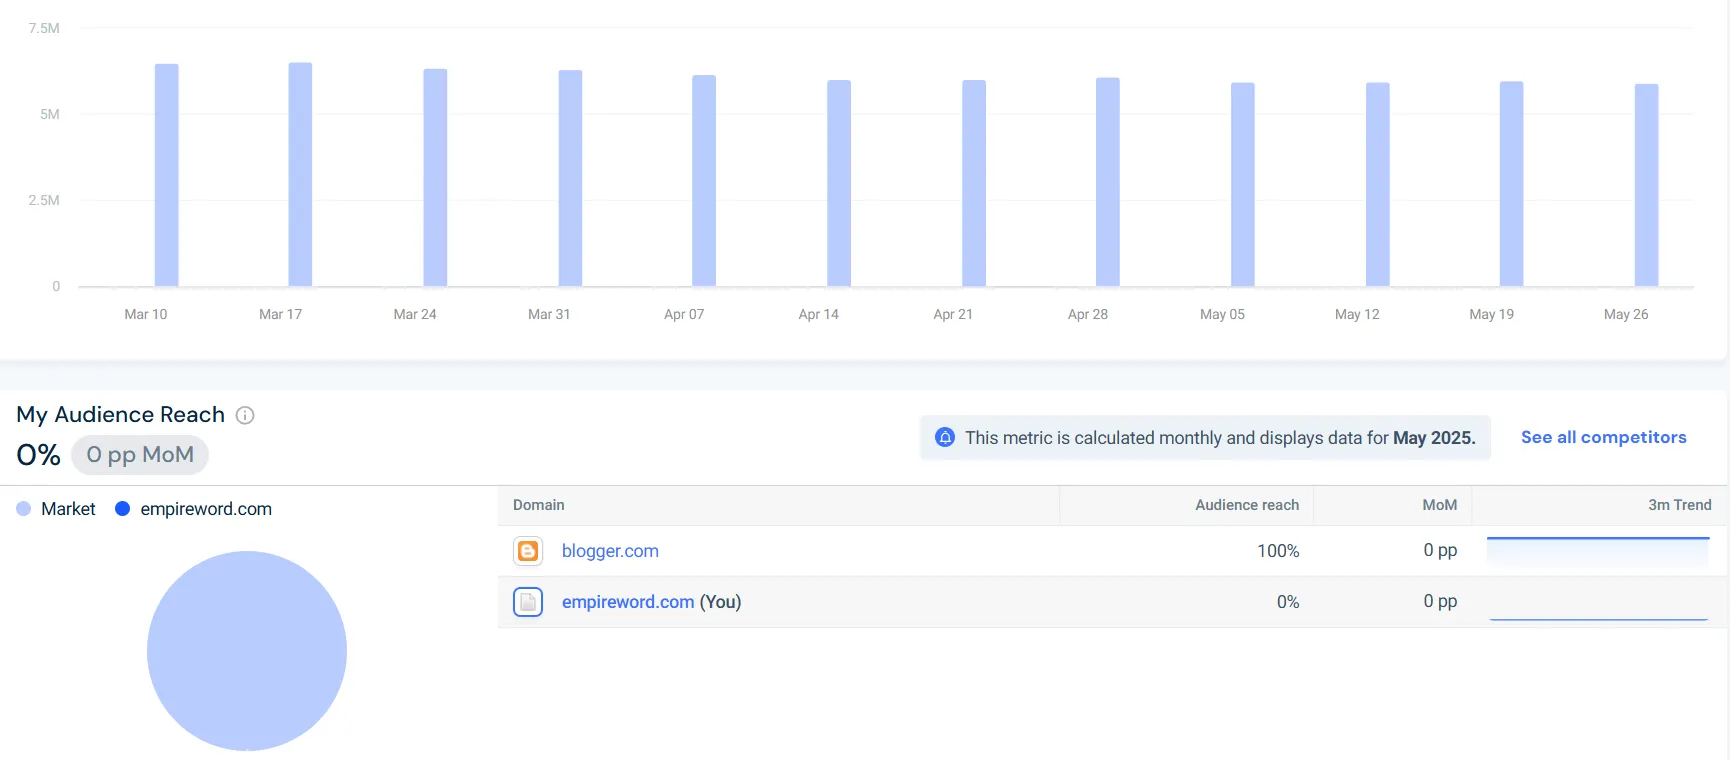Click the bell notification icon in banner
Viewport: 1730px width, 760px height.
coord(944,438)
